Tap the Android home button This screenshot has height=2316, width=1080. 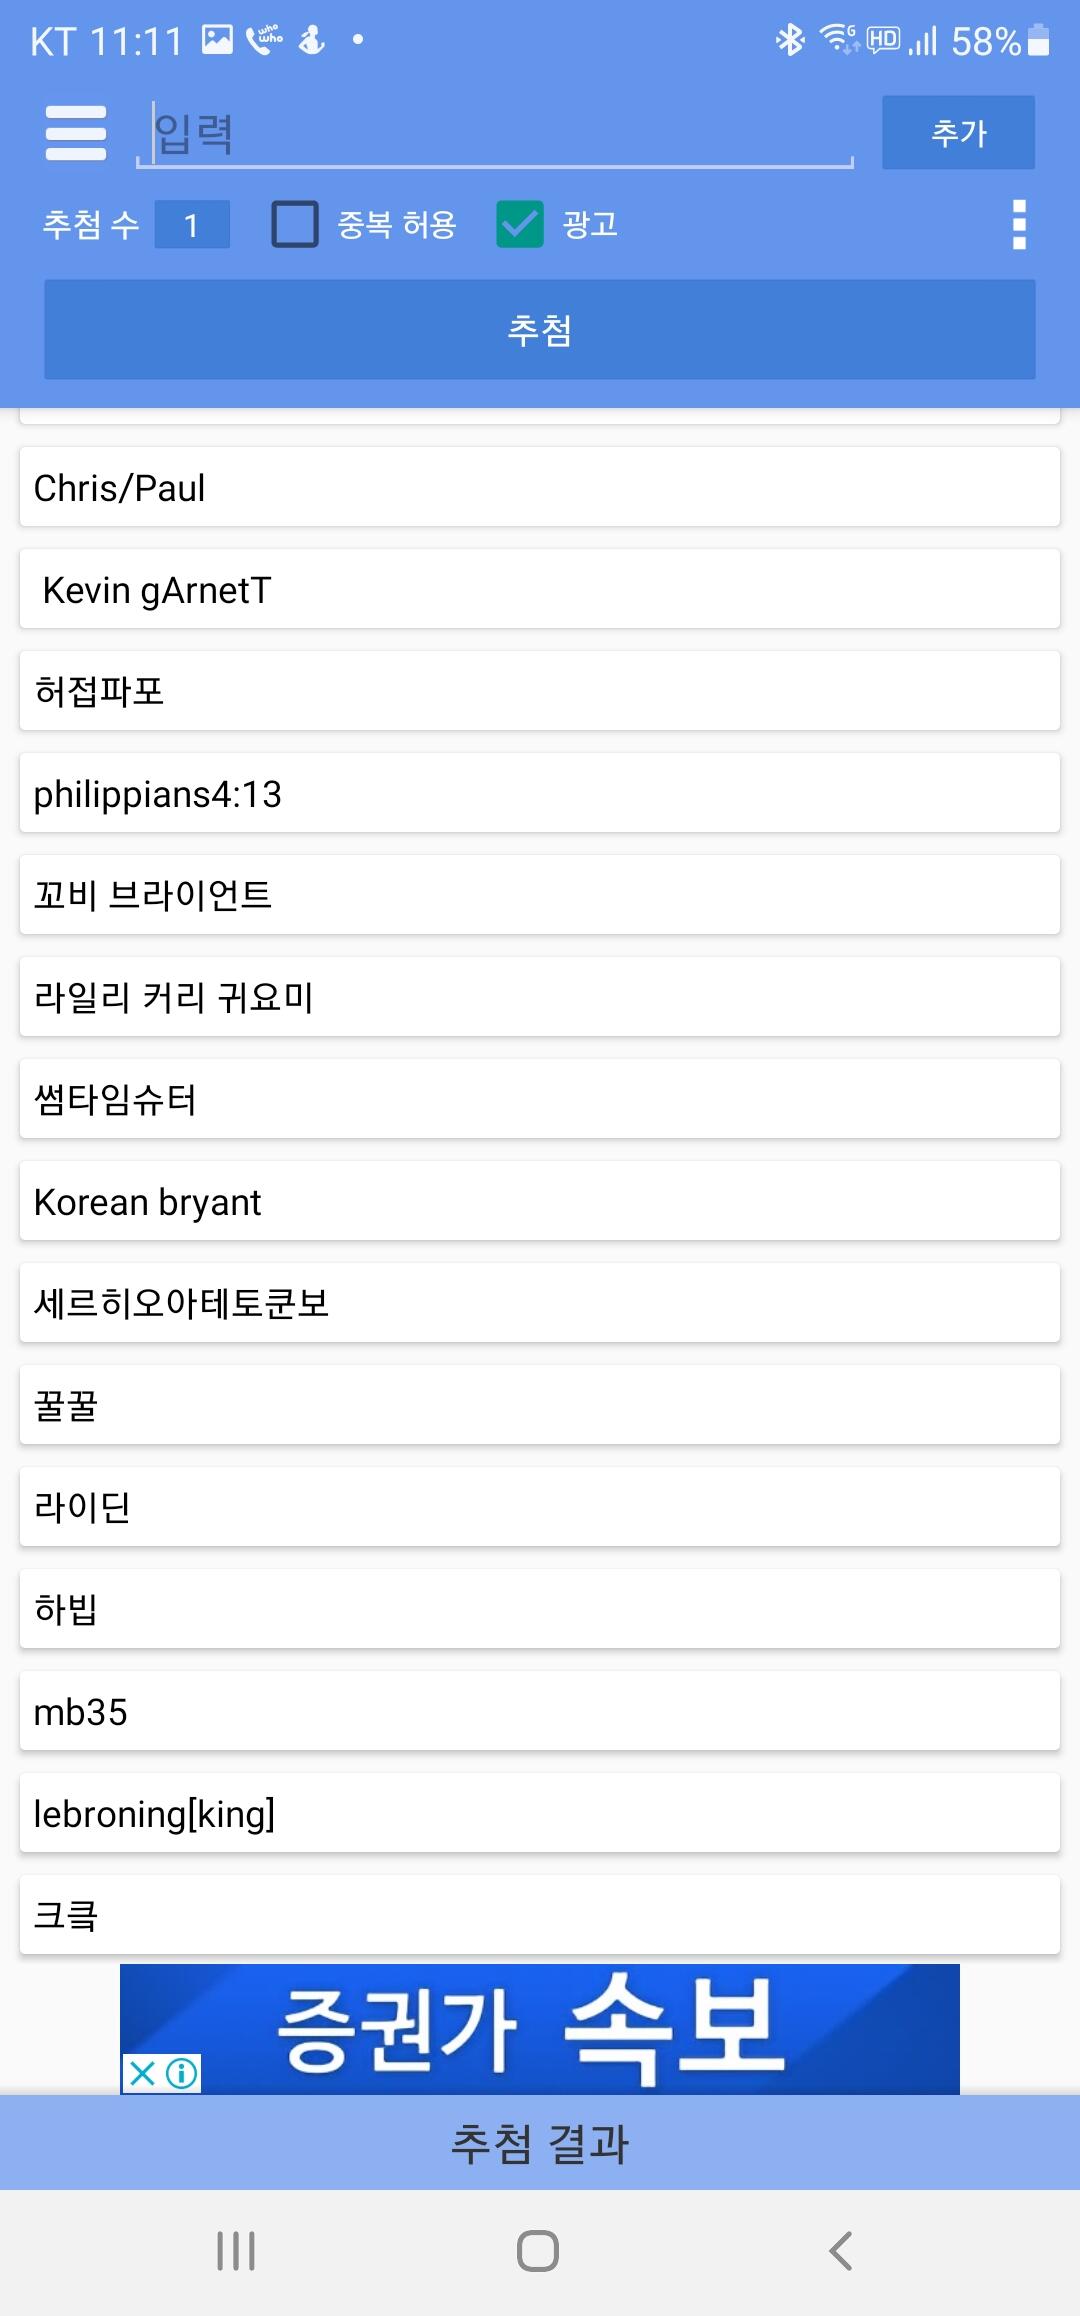tap(538, 2251)
